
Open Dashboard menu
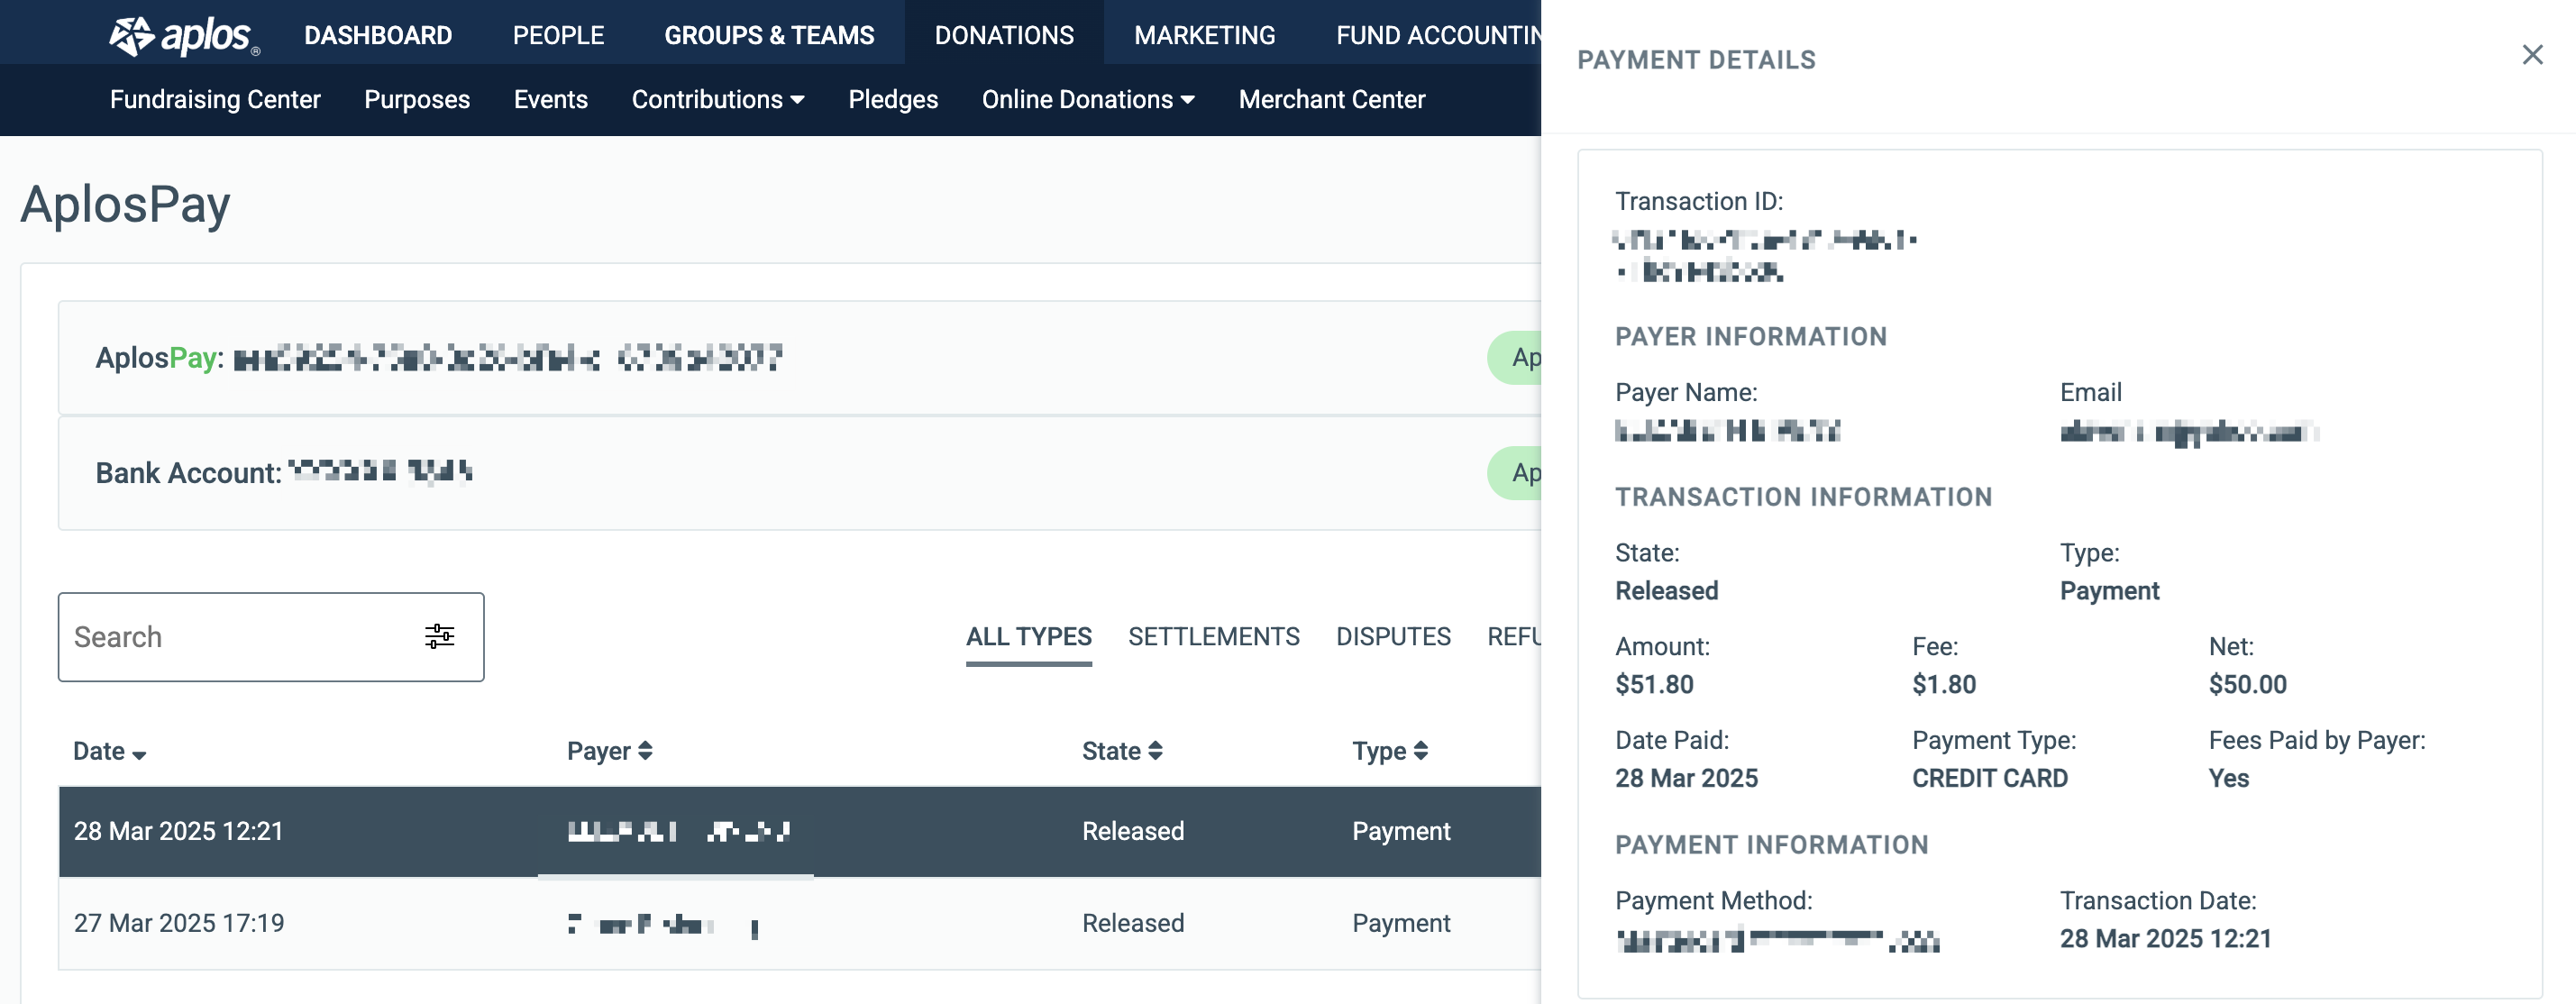[x=378, y=35]
